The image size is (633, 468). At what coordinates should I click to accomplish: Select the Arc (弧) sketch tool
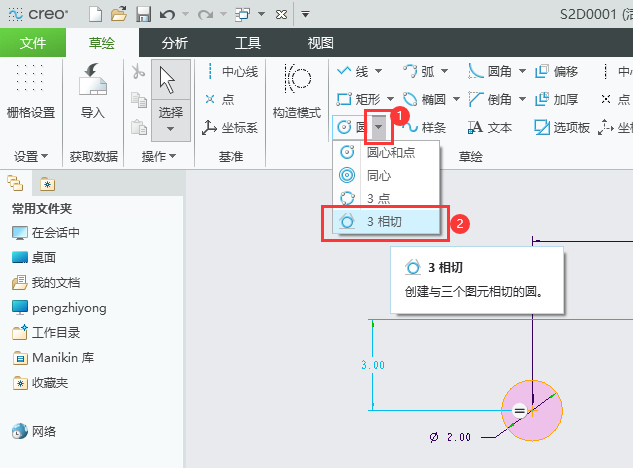[x=419, y=71]
